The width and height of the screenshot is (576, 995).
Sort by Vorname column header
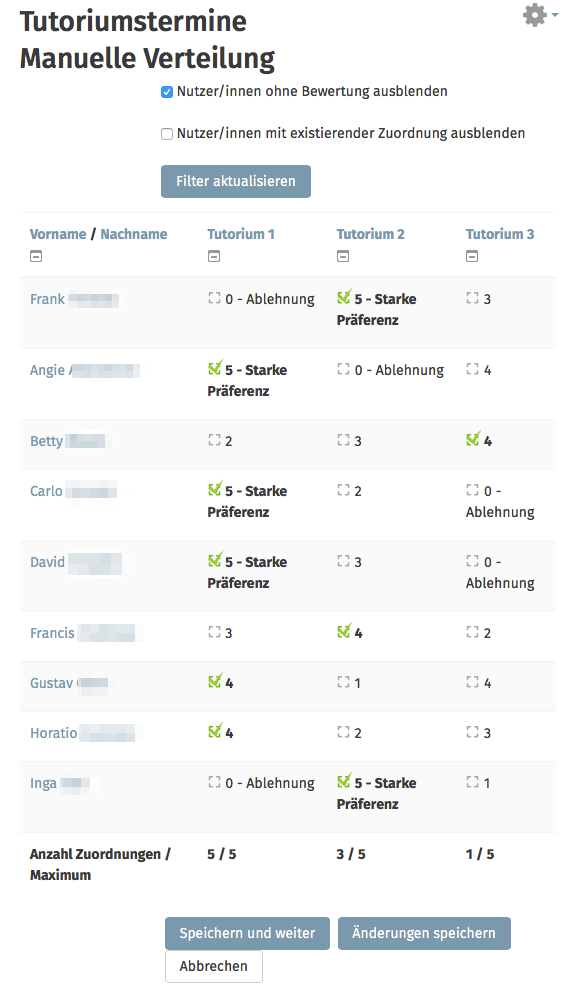tap(58, 234)
